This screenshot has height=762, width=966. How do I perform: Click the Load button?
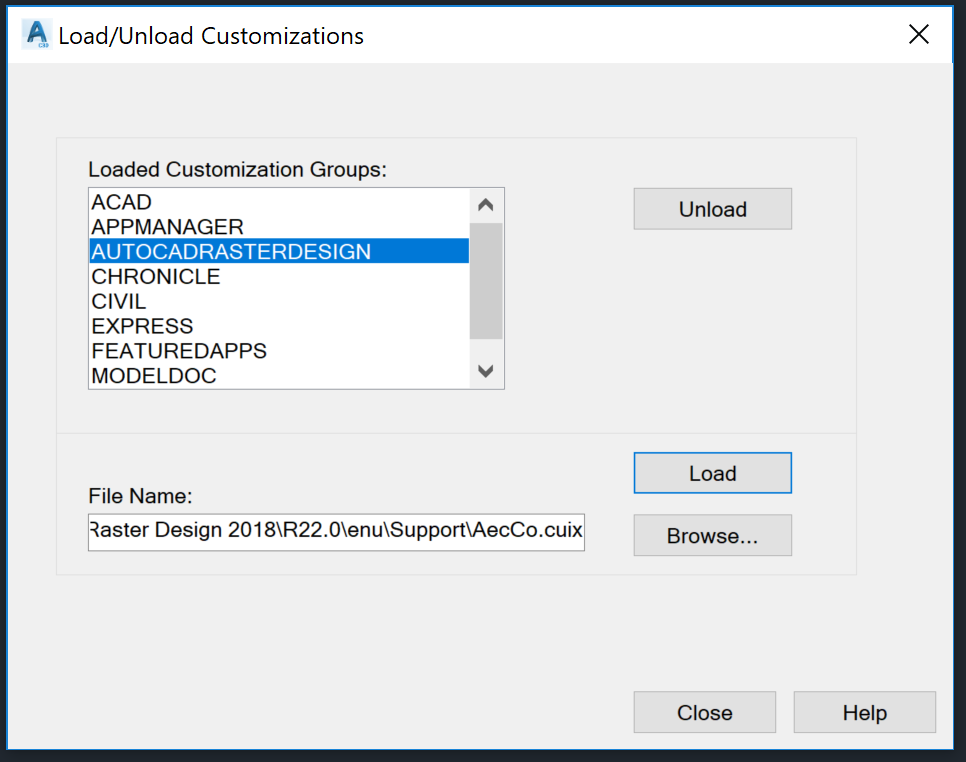[712, 473]
